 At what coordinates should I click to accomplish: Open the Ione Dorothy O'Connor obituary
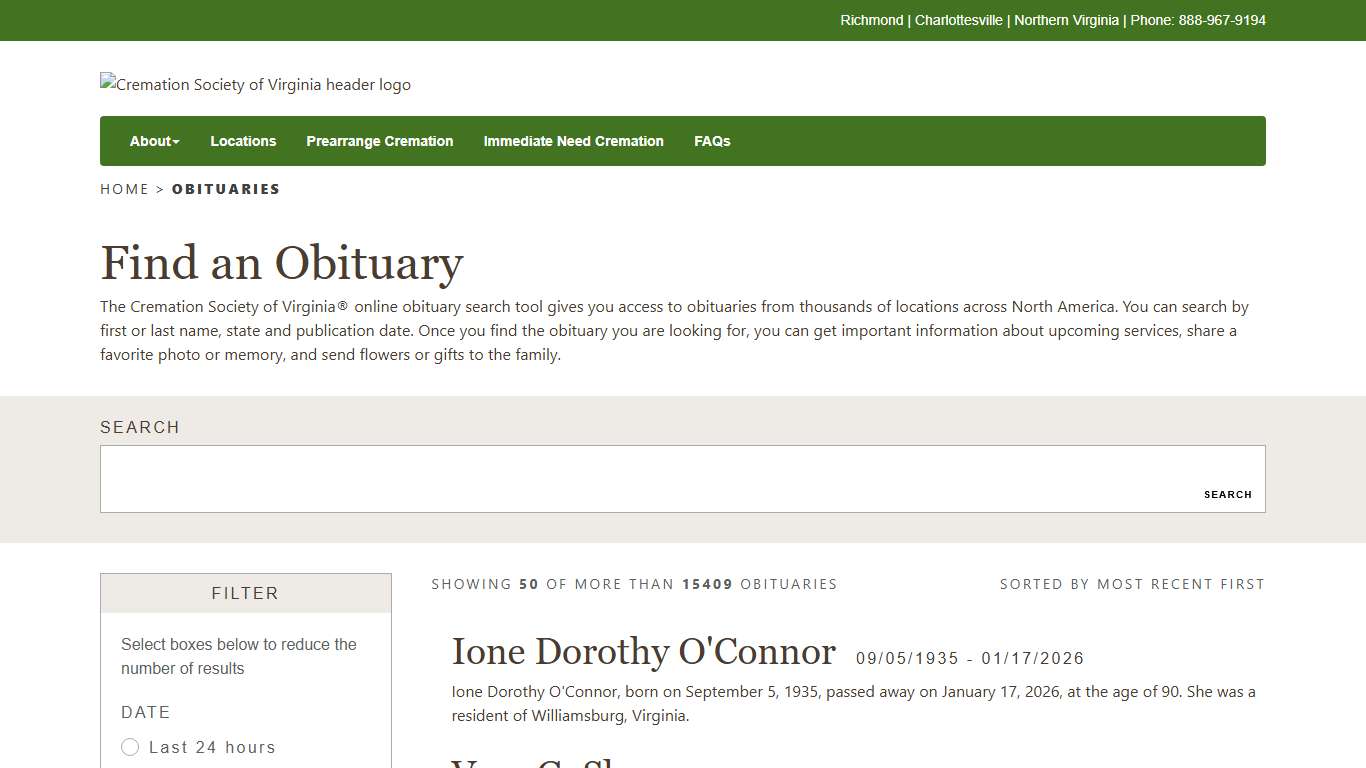coord(643,651)
